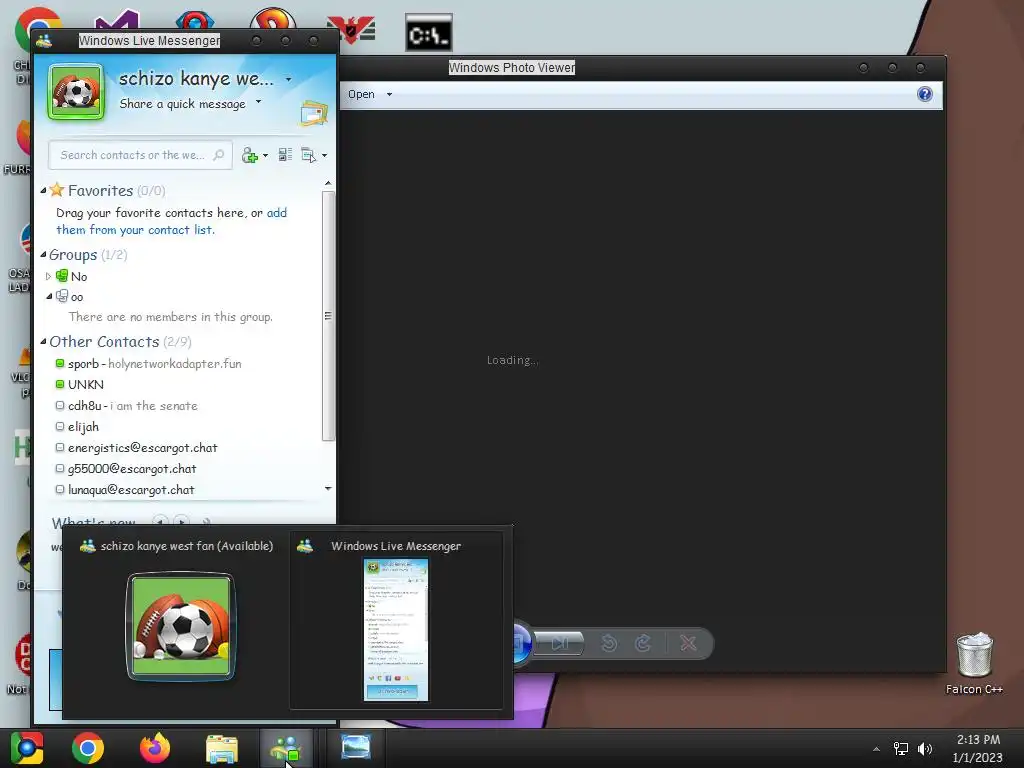Click the taskbar clock showing 2:13 PM

pos(978,748)
